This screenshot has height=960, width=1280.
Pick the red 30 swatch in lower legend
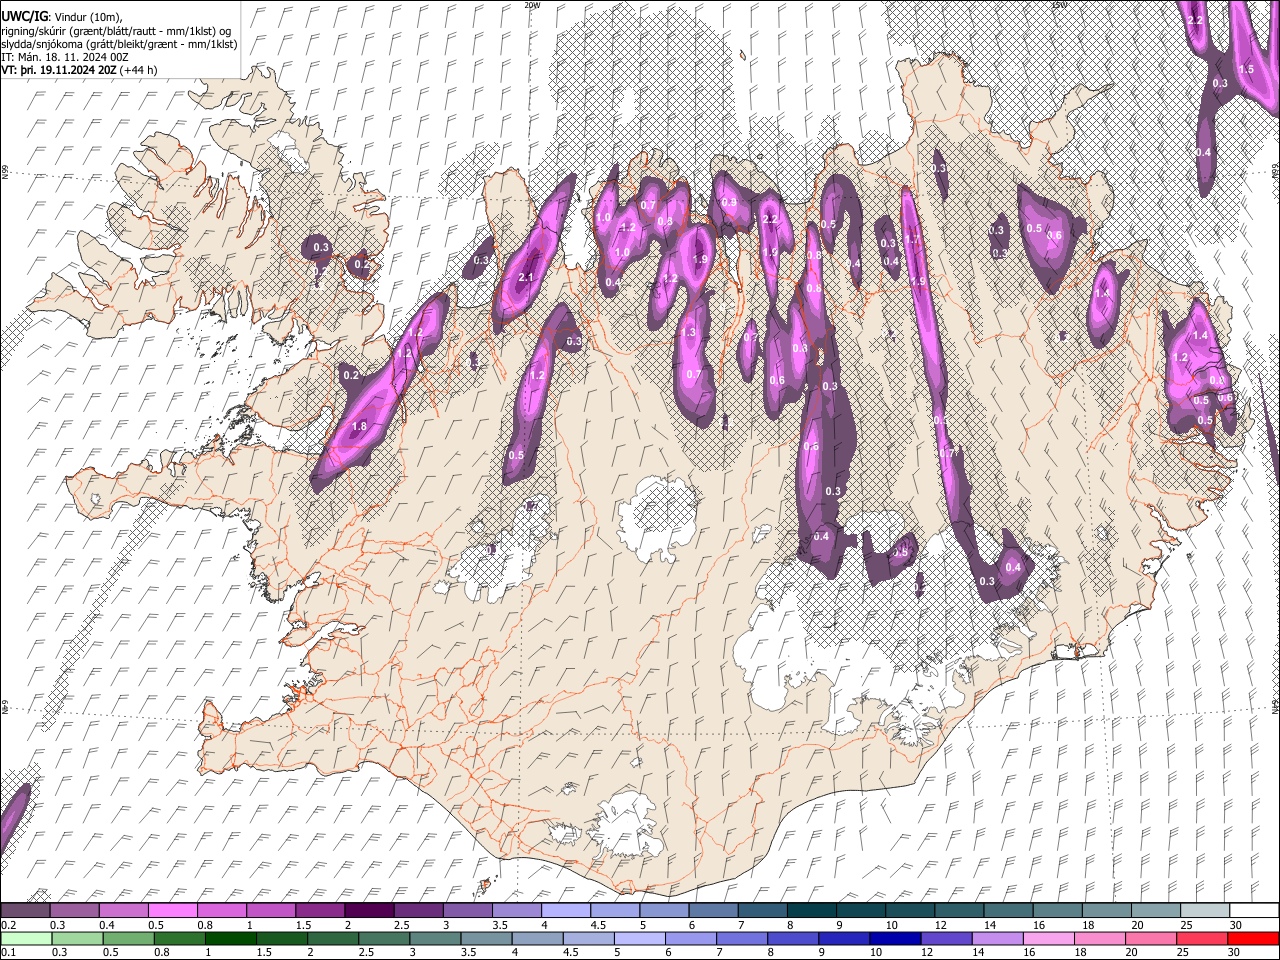pos(1253,938)
